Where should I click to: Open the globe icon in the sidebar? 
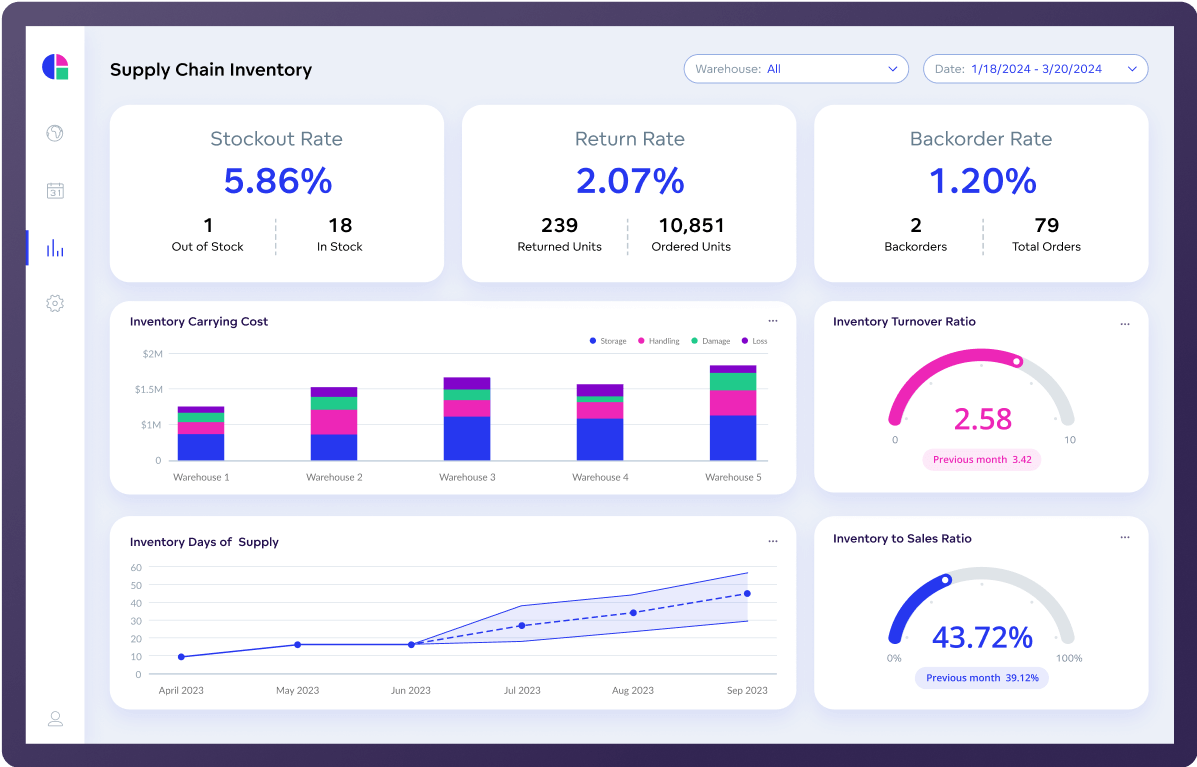[x=55, y=133]
